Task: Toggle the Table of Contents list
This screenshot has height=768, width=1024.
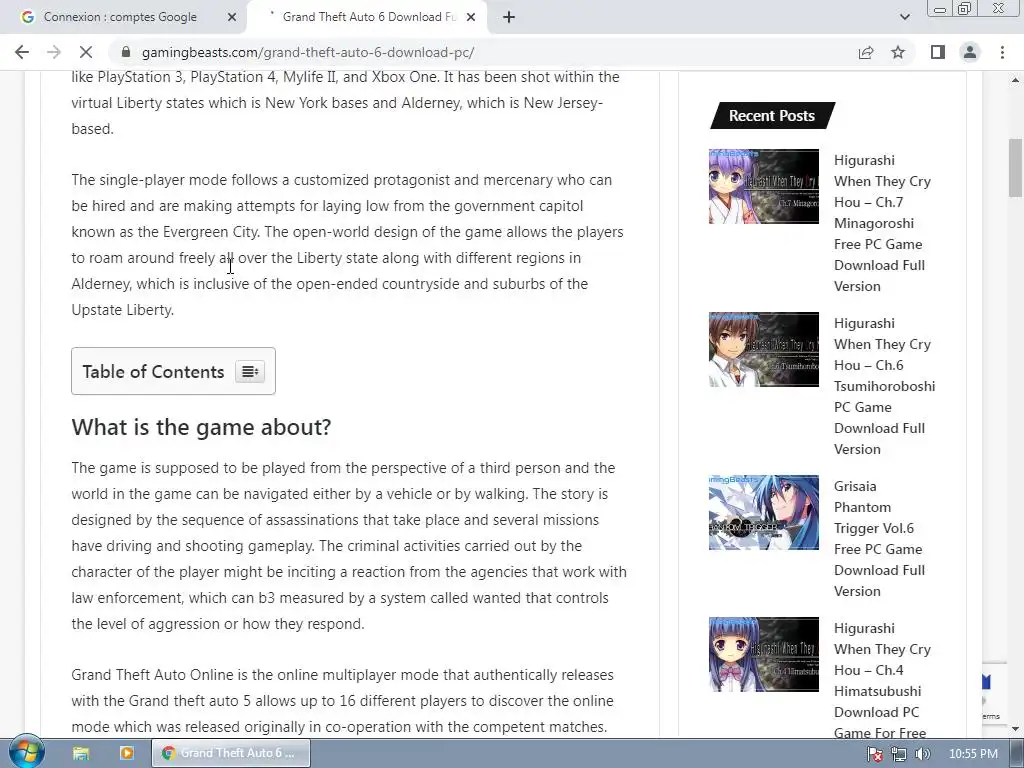Action: click(x=250, y=372)
